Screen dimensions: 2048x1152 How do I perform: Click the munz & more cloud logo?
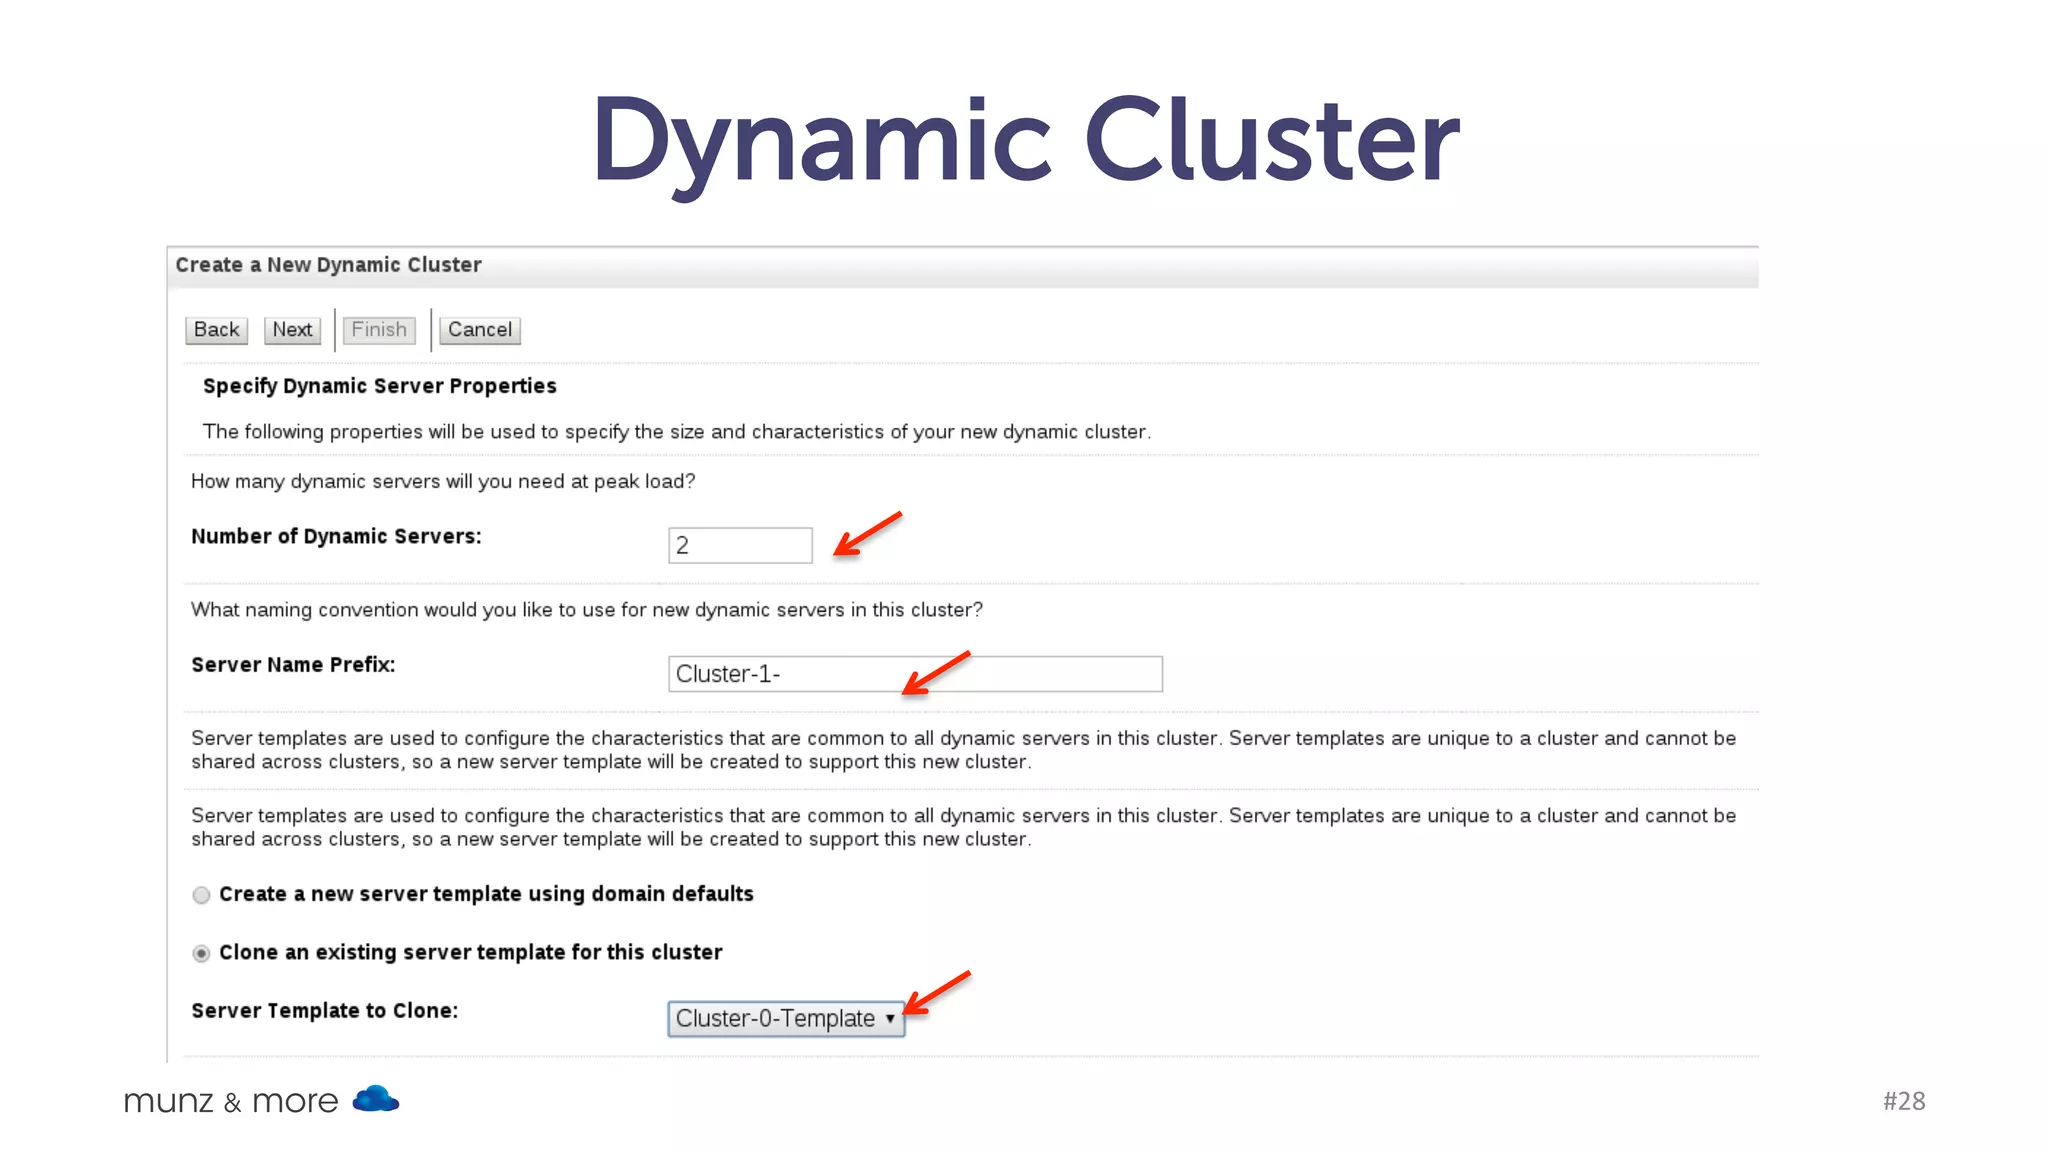pyautogui.click(x=376, y=1099)
